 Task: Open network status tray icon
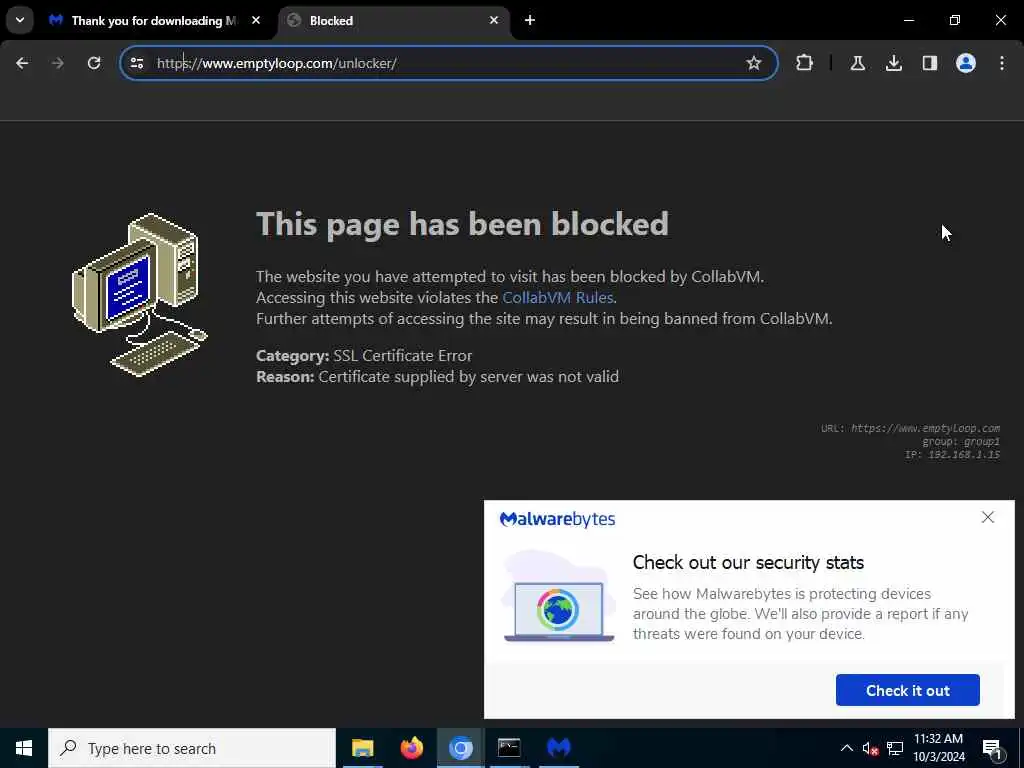(895, 749)
